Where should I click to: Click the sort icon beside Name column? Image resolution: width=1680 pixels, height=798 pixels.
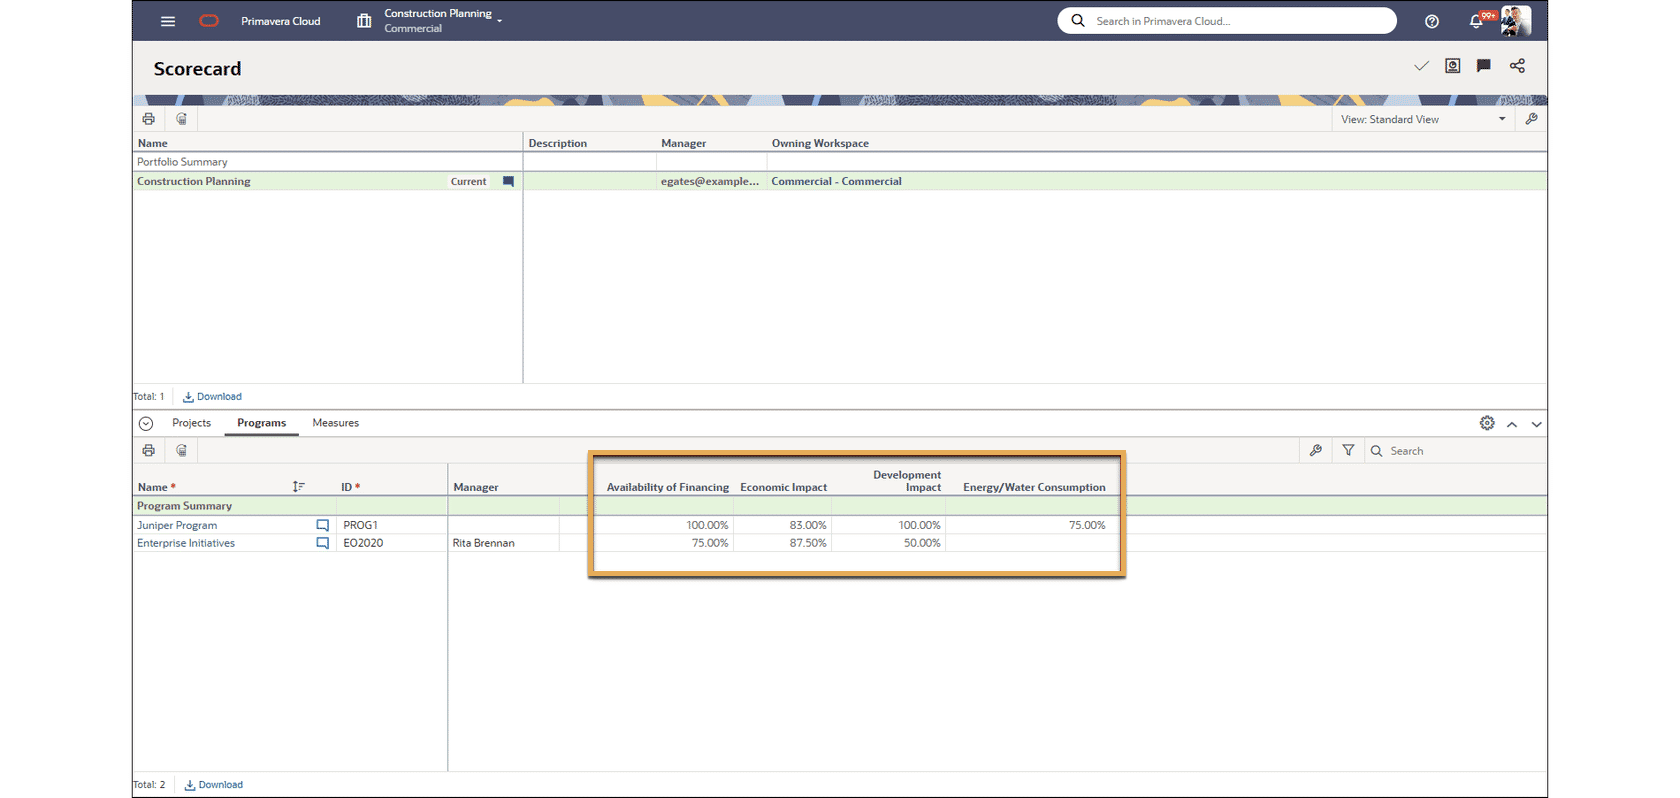tap(298, 487)
